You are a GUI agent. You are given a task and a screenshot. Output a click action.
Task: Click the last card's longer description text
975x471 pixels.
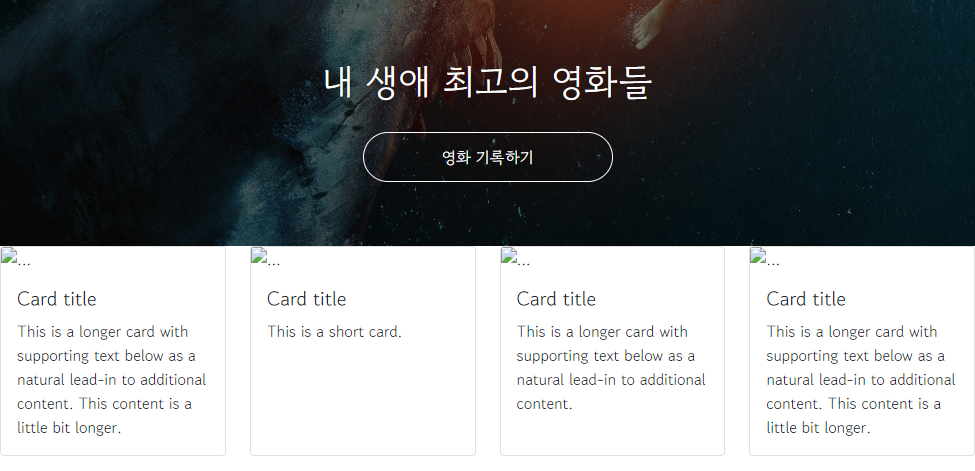tap(861, 380)
